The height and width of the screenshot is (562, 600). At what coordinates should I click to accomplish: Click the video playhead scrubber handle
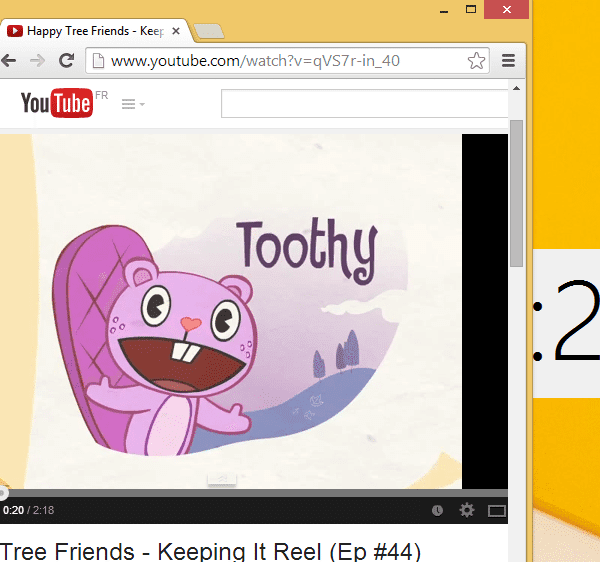3,493
